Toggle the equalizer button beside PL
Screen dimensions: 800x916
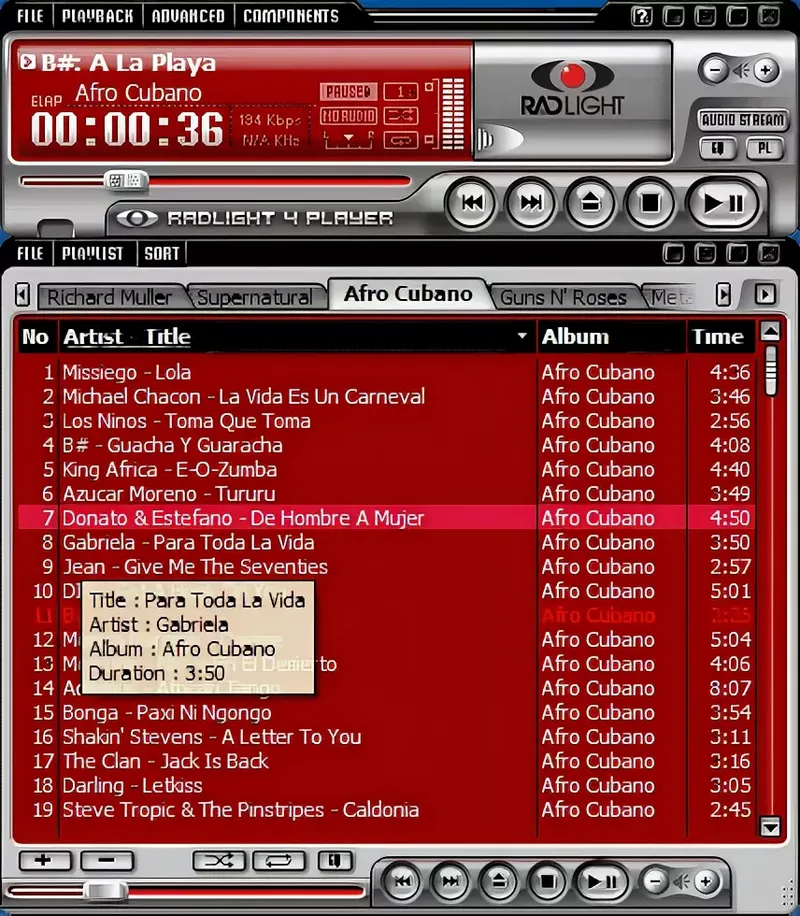click(x=718, y=148)
